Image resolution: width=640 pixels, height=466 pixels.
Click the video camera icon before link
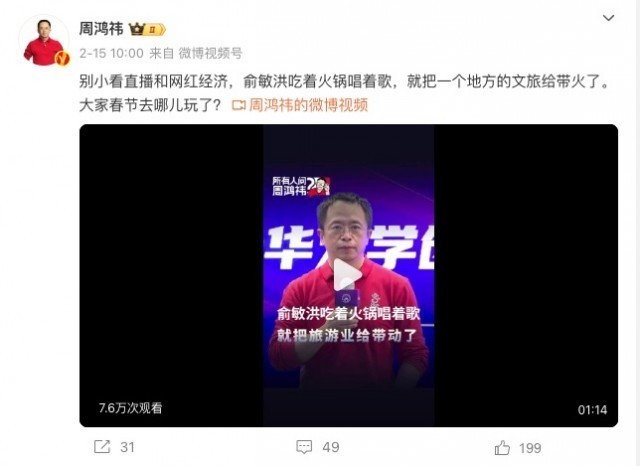tap(238, 105)
